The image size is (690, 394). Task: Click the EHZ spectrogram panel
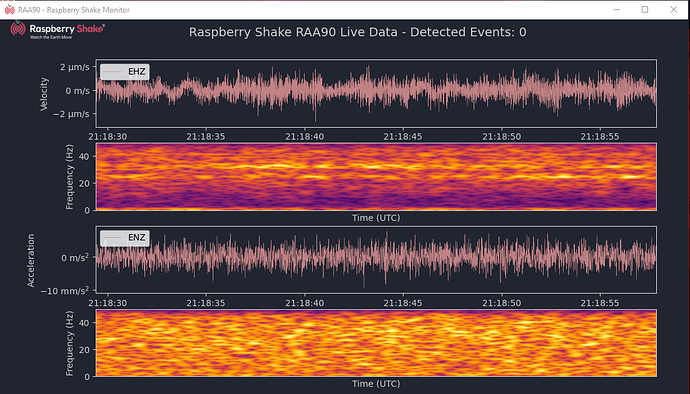tap(376, 177)
